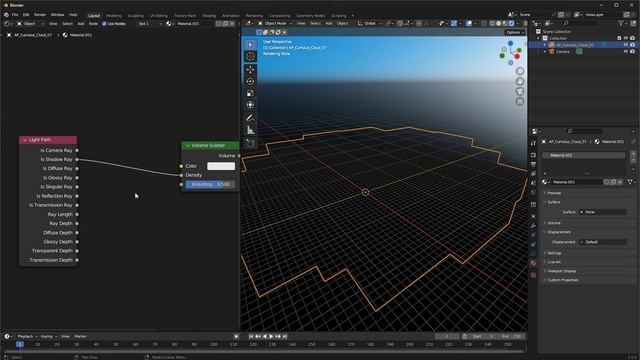
Task: Play the animation forward
Action: point(271,336)
